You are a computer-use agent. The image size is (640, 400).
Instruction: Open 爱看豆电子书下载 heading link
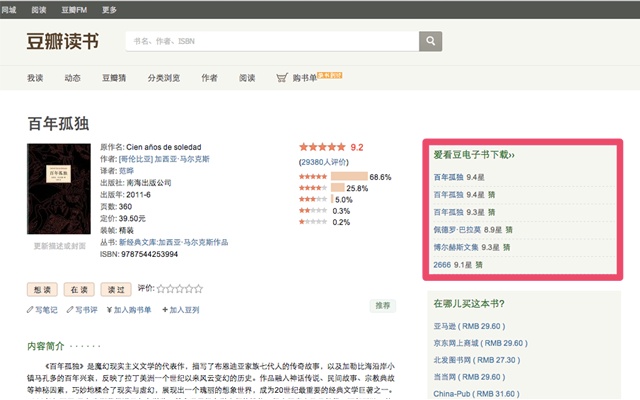pyautogui.click(x=474, y=155)
